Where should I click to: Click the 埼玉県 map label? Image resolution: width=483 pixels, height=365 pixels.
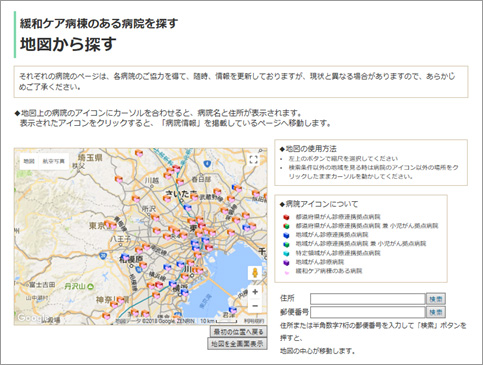click(x=90, y=157)
